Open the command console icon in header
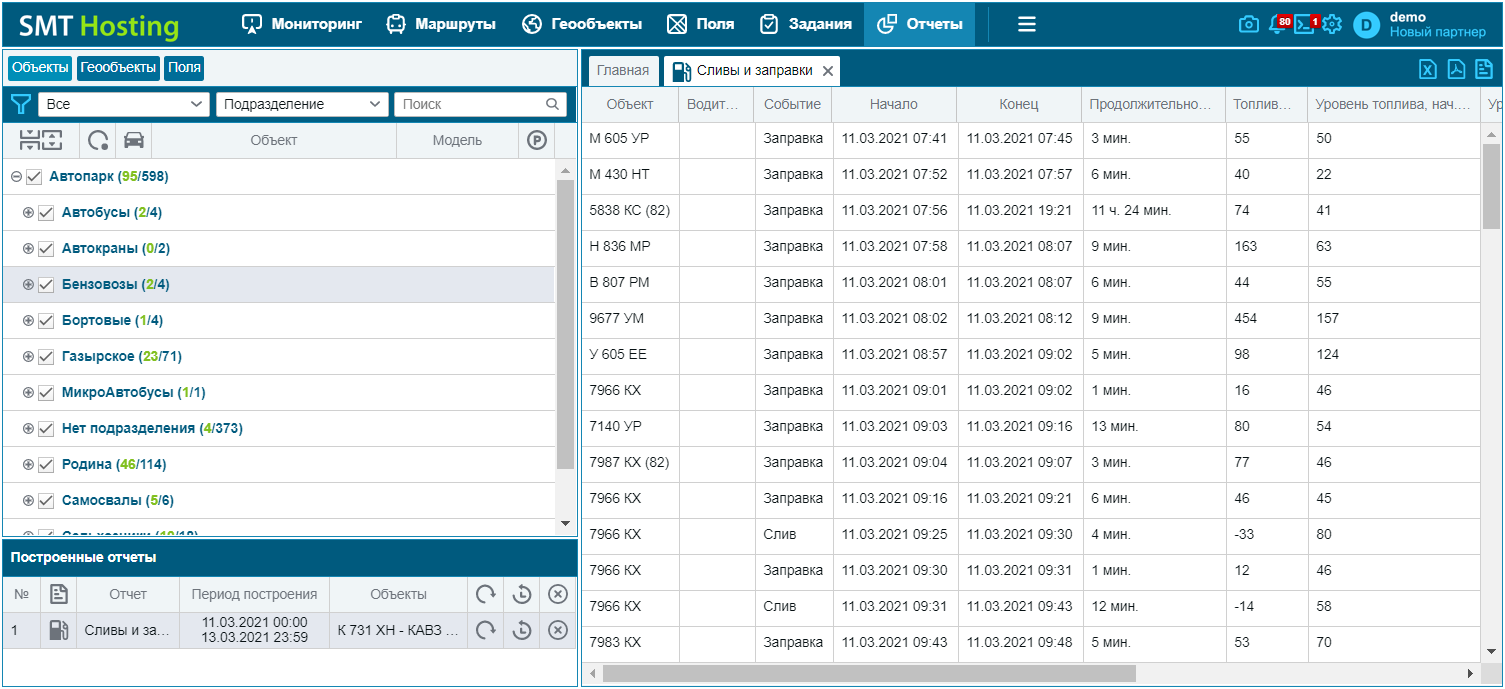This screenshot has height=689, width=1505. tap(1304, 24)
